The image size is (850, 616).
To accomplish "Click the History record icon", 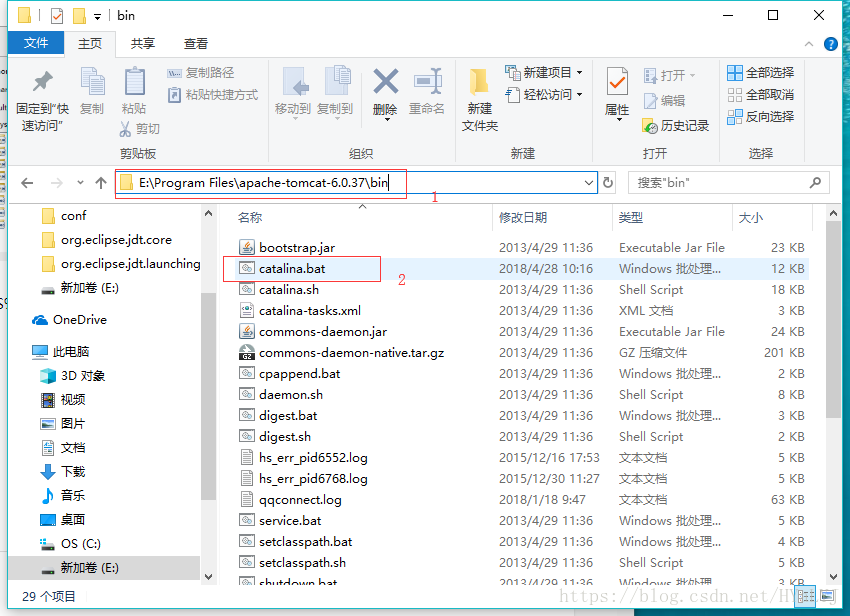I will point(649,126).
